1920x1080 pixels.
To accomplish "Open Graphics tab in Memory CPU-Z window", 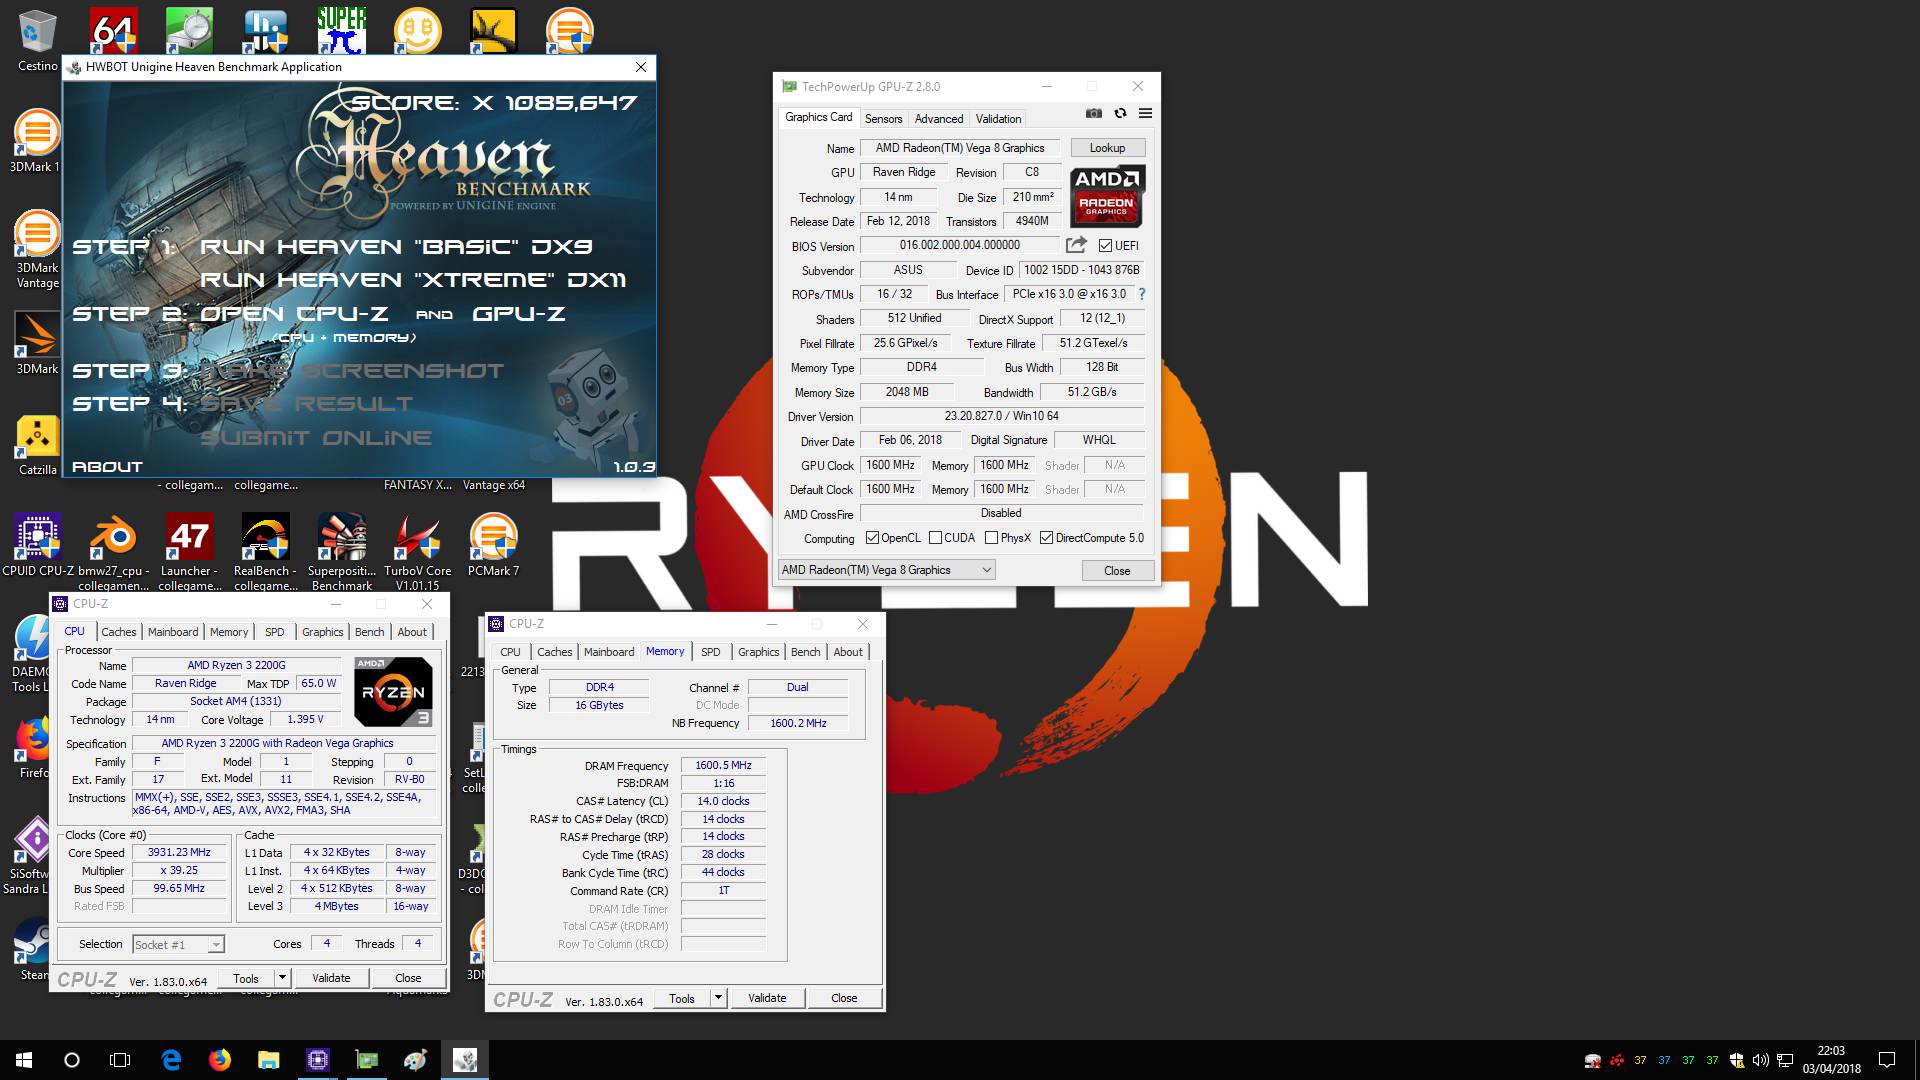I will click(758, 652).
